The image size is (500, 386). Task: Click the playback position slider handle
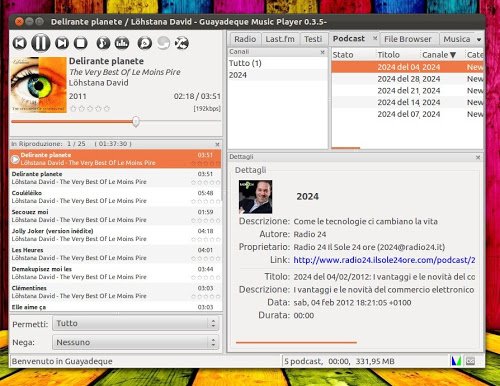click(136, 122)
